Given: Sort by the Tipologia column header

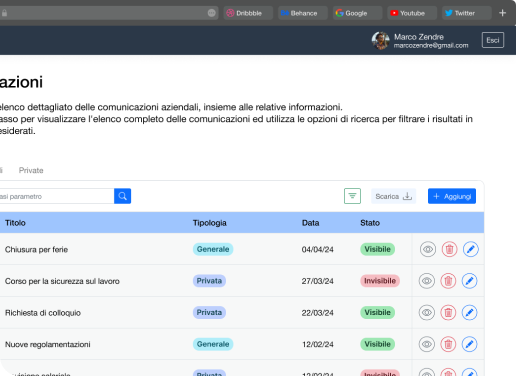Looking at the screenshot, I should pyautogui.click(x=210, y=223).
